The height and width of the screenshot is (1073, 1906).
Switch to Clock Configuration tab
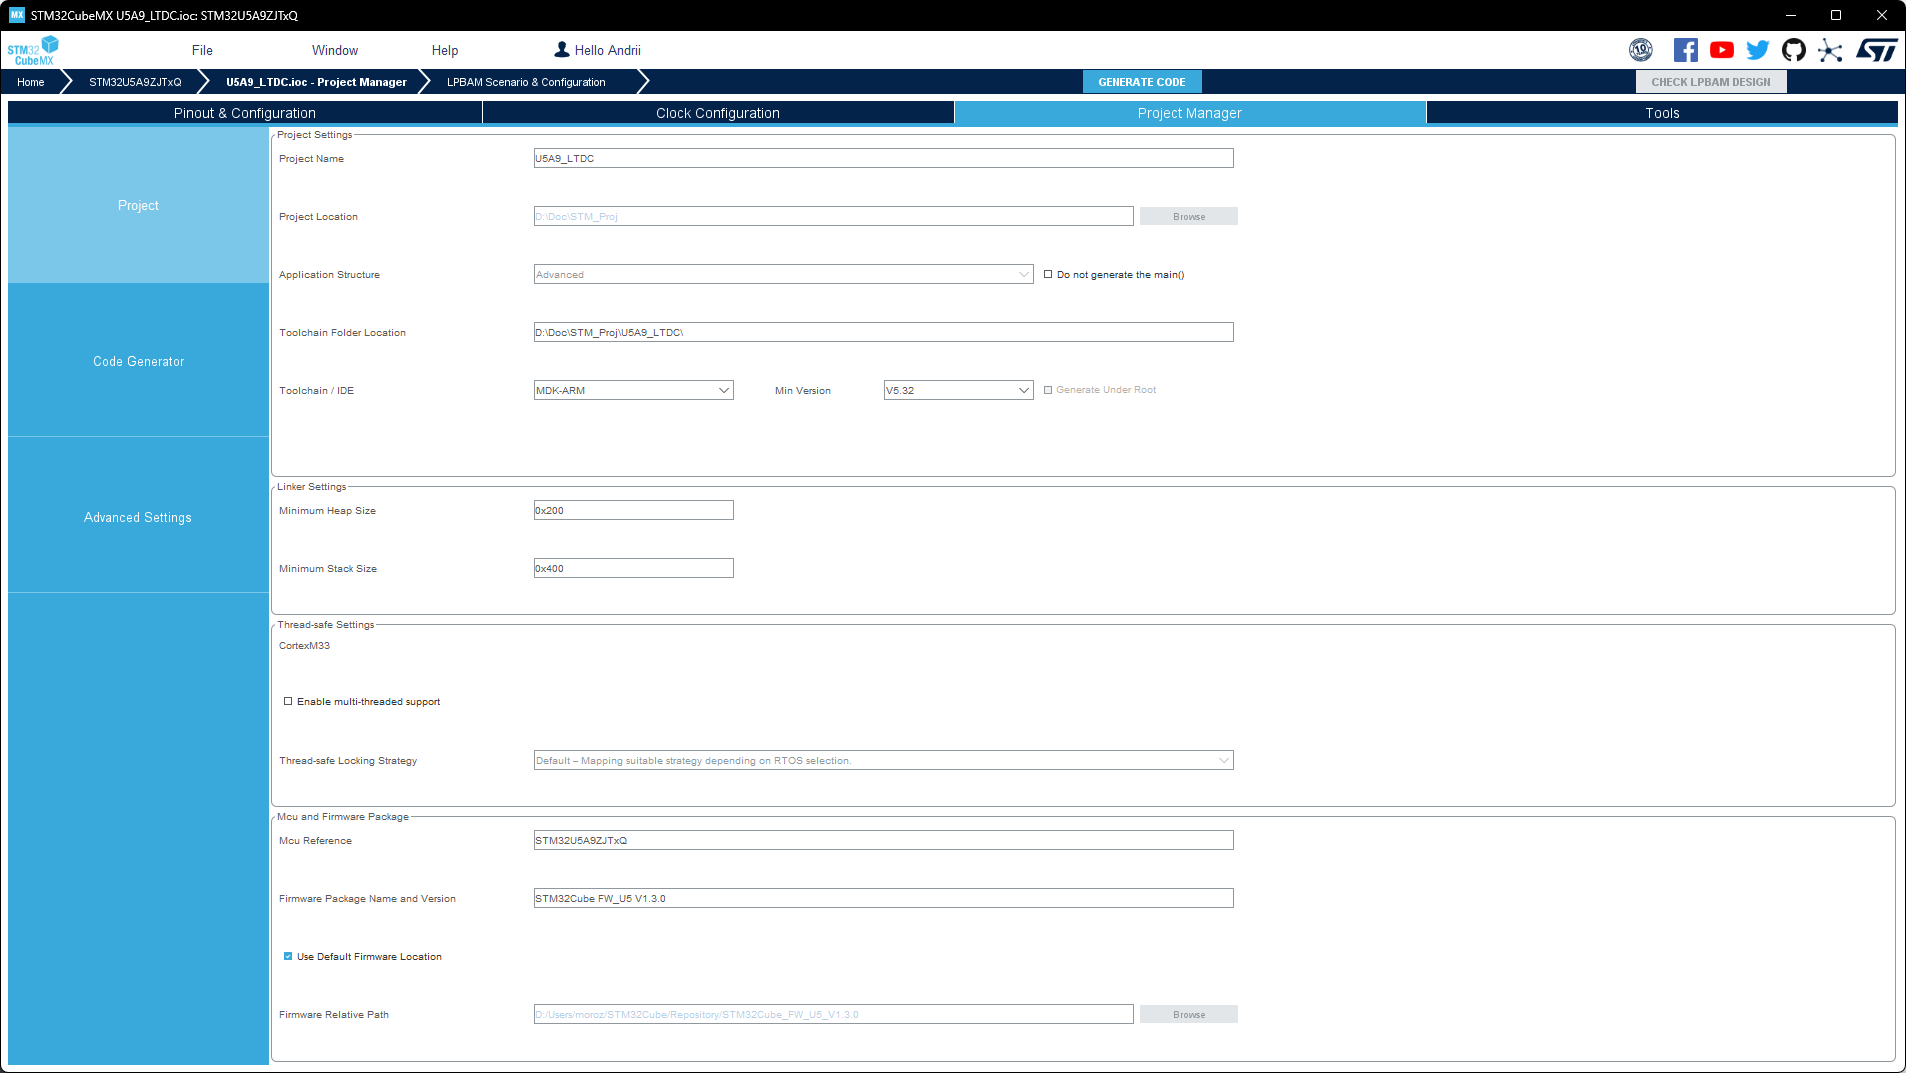[718, 113]
